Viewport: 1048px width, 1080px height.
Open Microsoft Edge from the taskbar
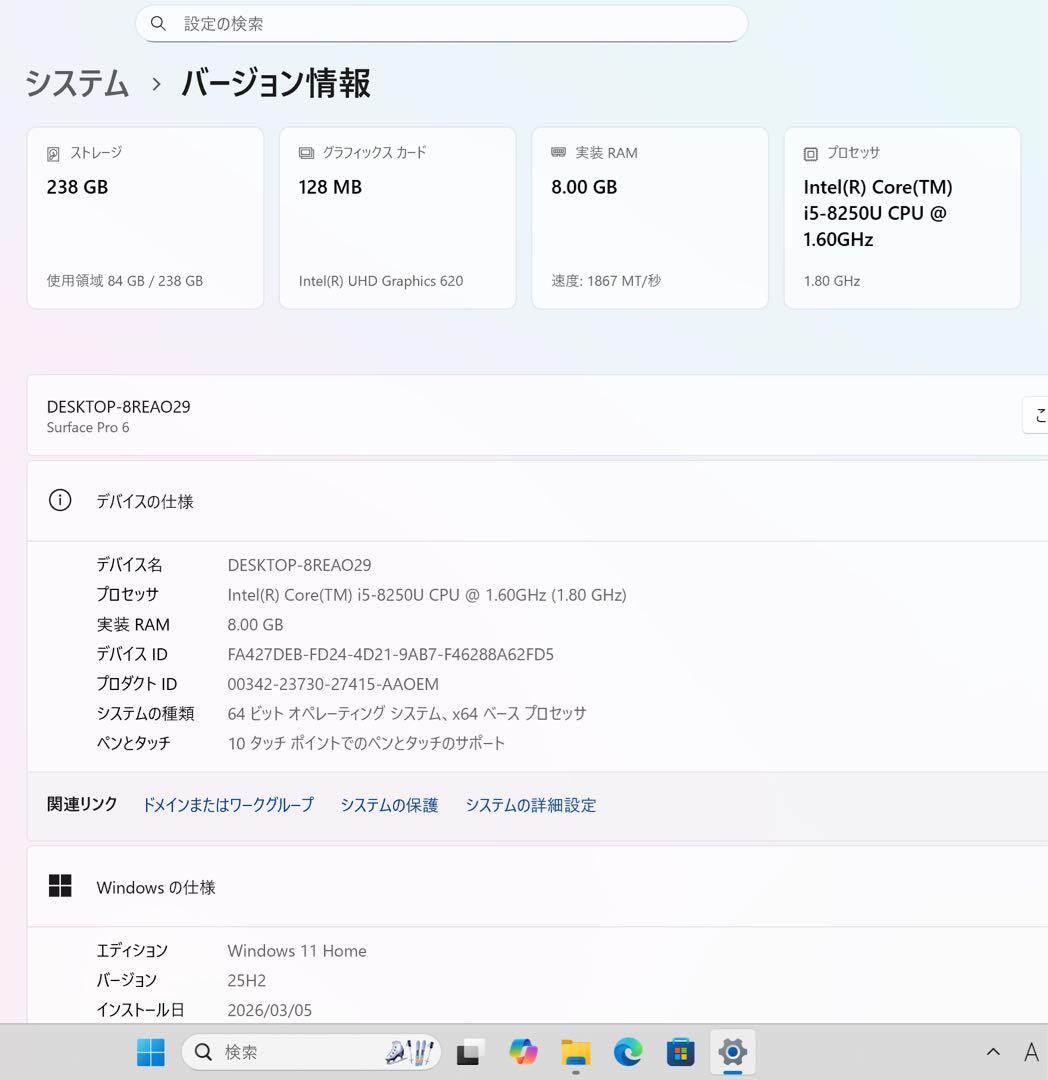point(628,1052)
